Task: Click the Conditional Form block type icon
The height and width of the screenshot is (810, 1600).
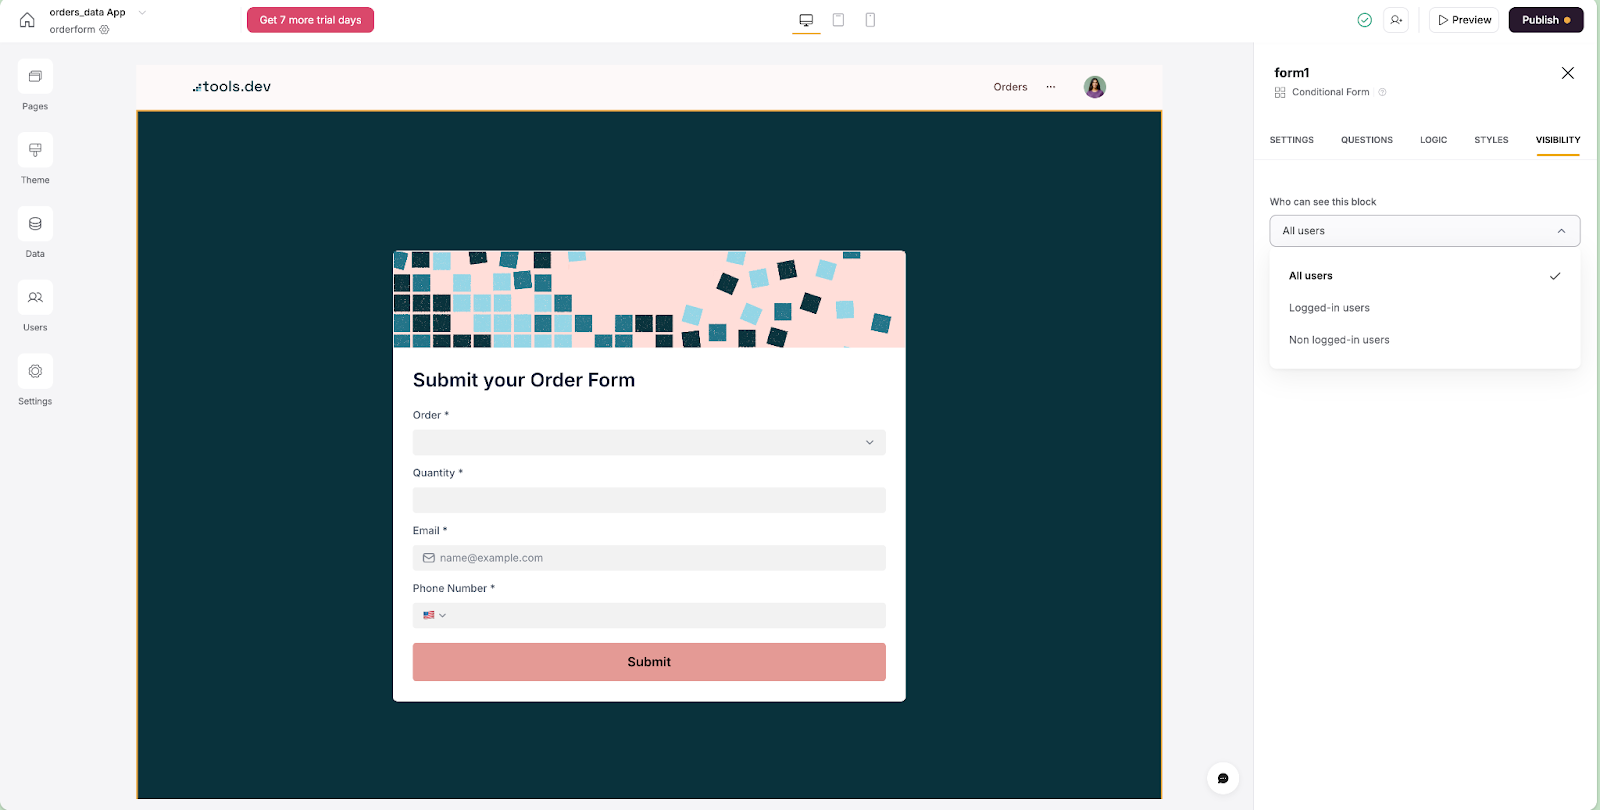Action: tap(1280, 92)
